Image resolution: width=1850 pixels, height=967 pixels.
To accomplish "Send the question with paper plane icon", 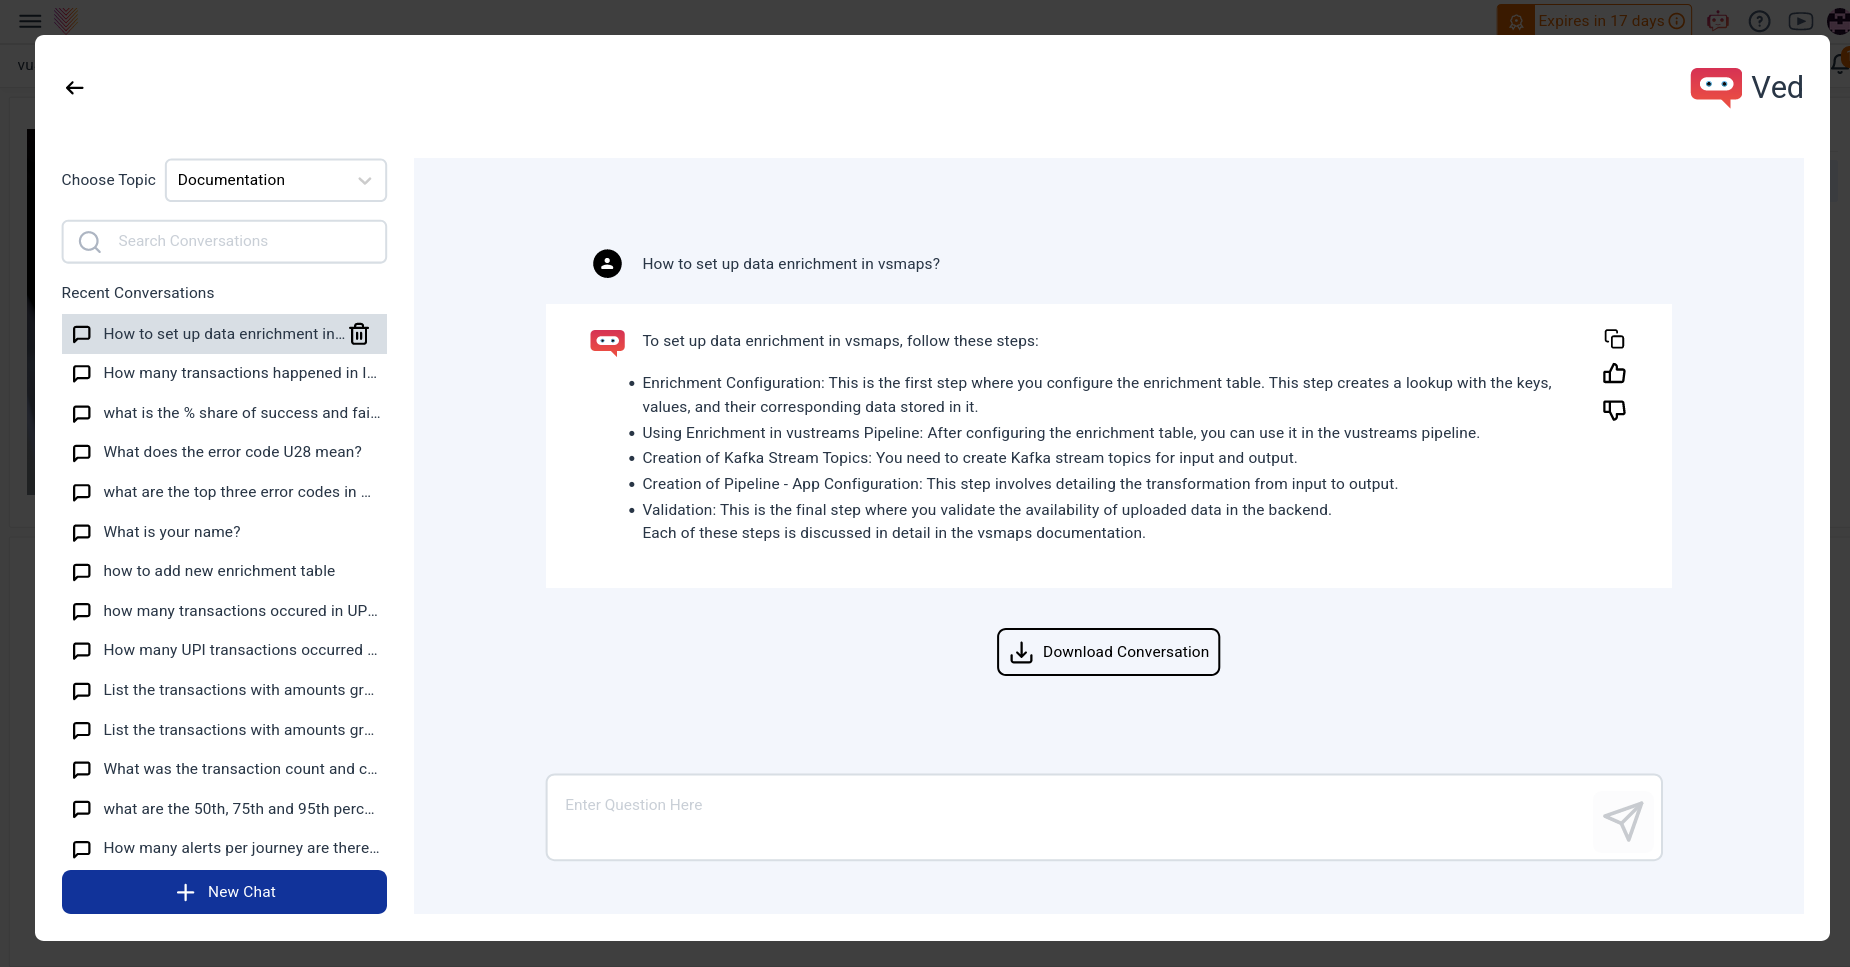I will [1623, 821].
